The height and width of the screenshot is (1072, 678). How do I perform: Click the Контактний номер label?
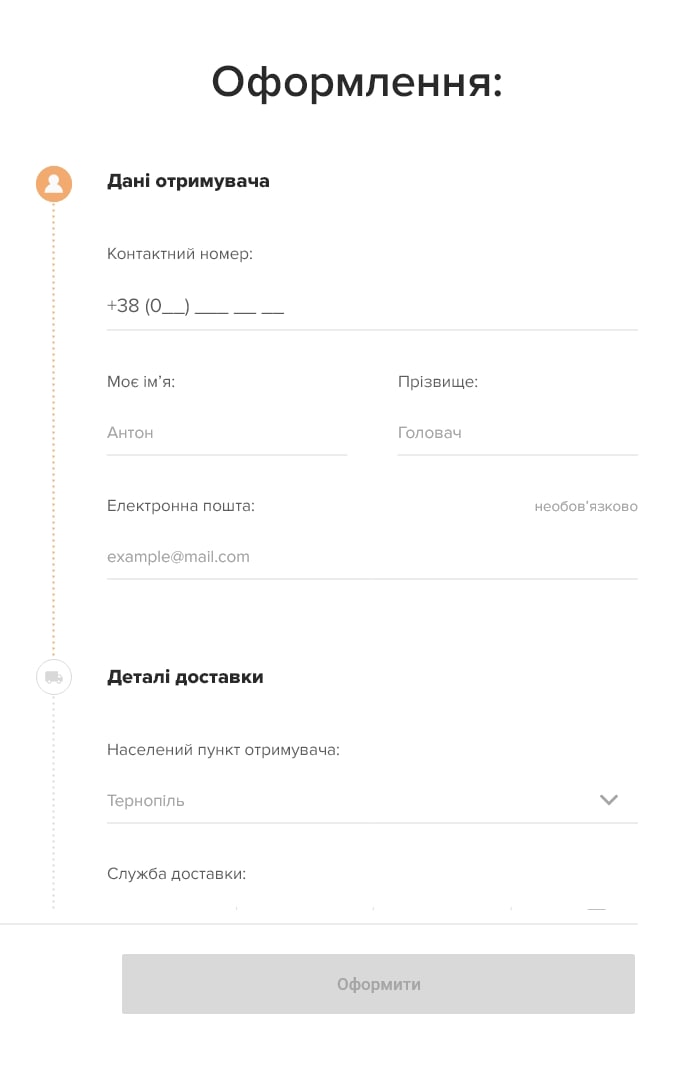(180, 254)
